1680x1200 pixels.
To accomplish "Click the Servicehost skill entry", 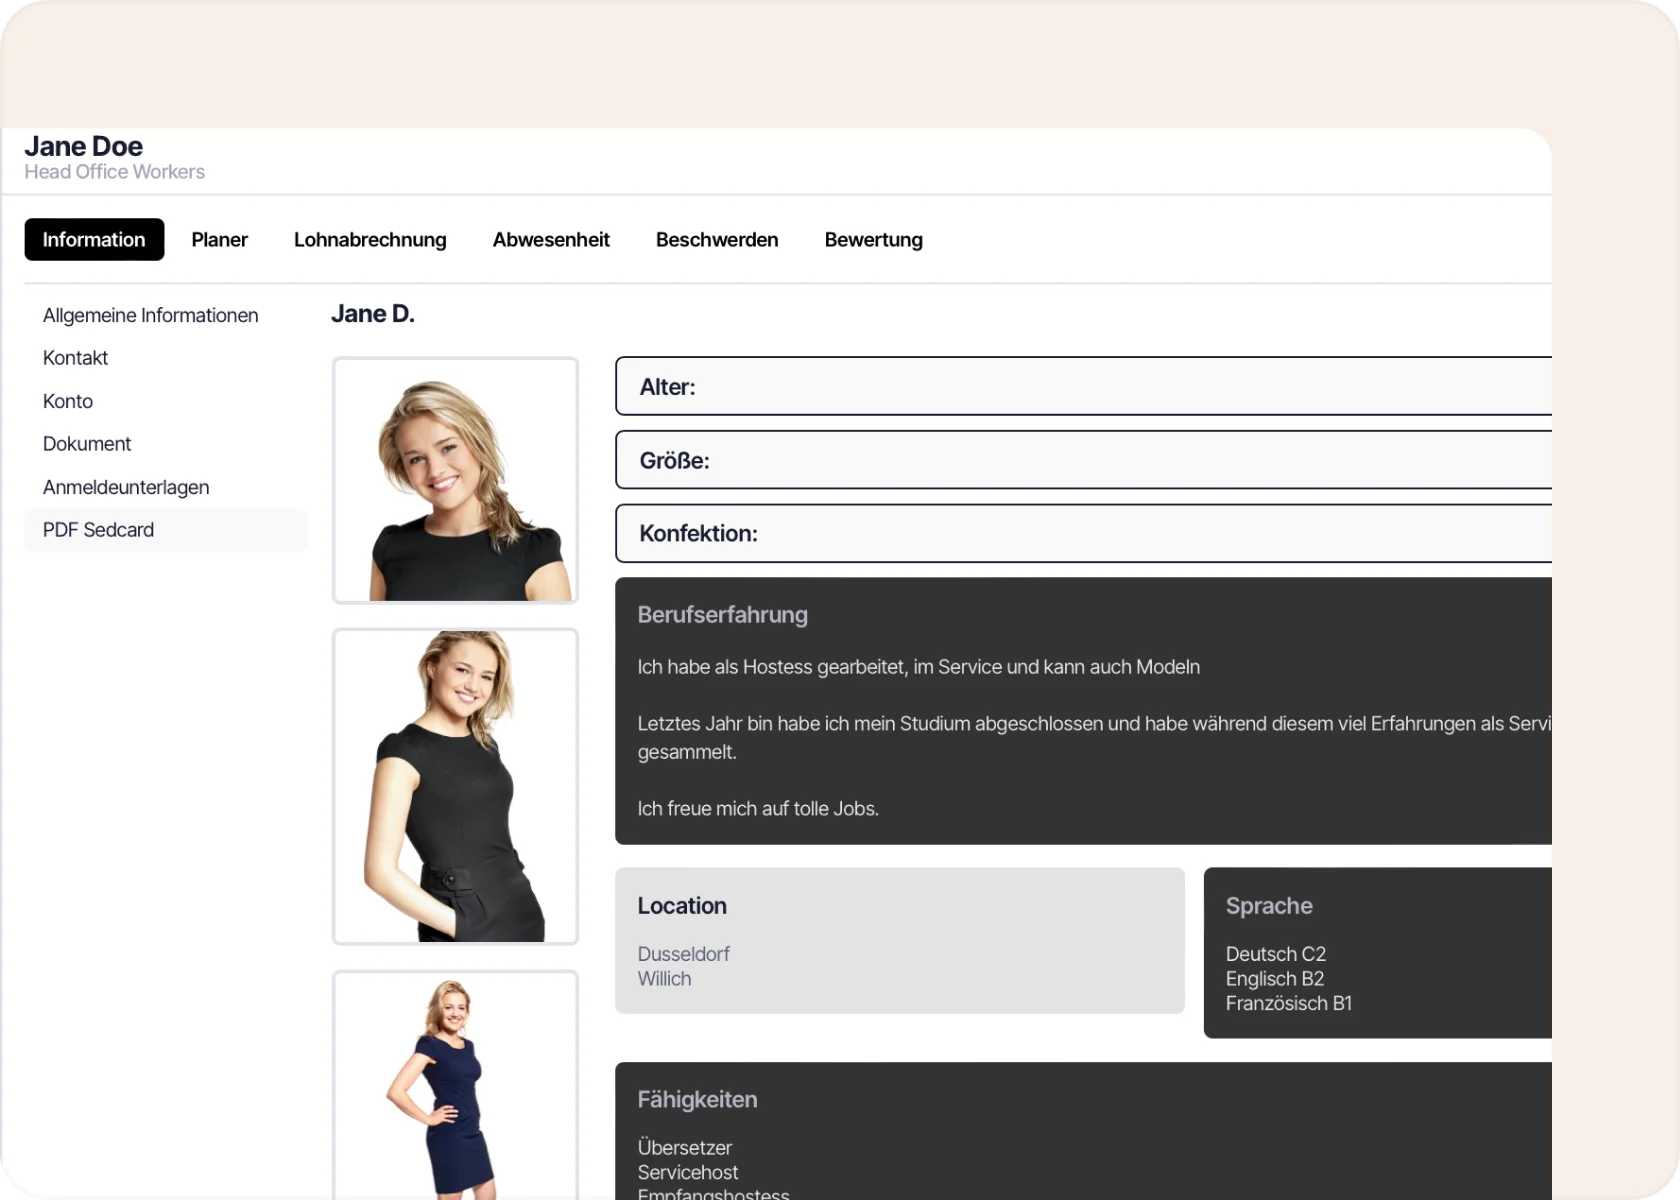I will coord(688,1172).
